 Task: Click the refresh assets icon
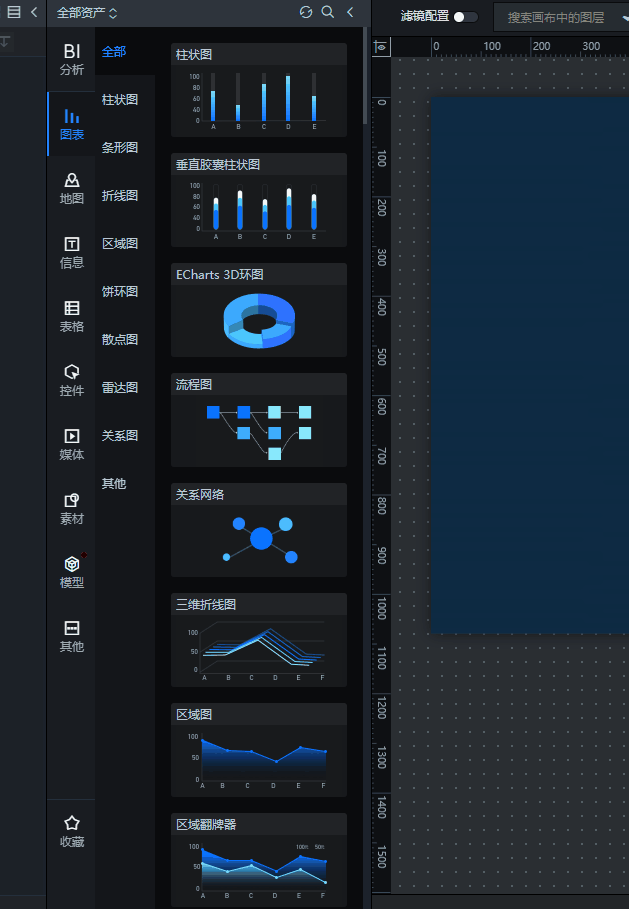[x=306, y=12]
